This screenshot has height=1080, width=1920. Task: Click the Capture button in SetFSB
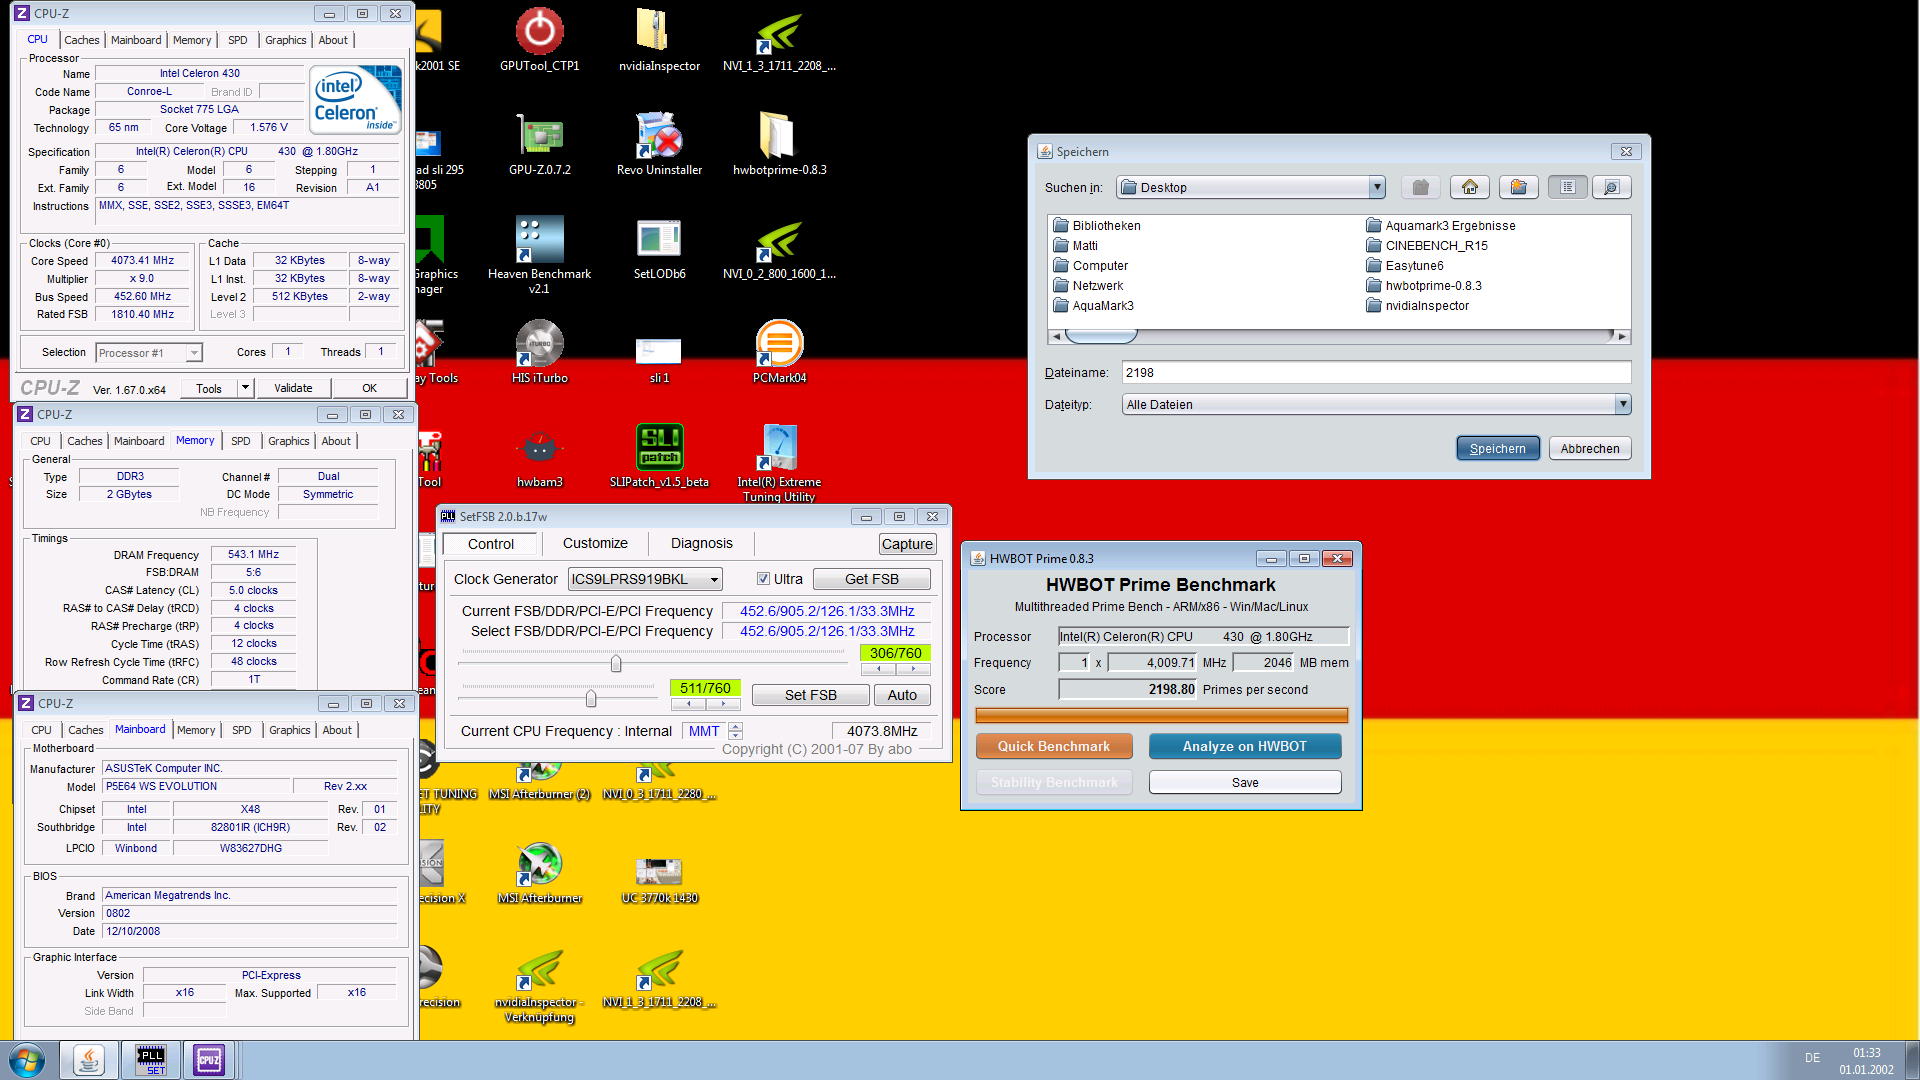(908, 544)
